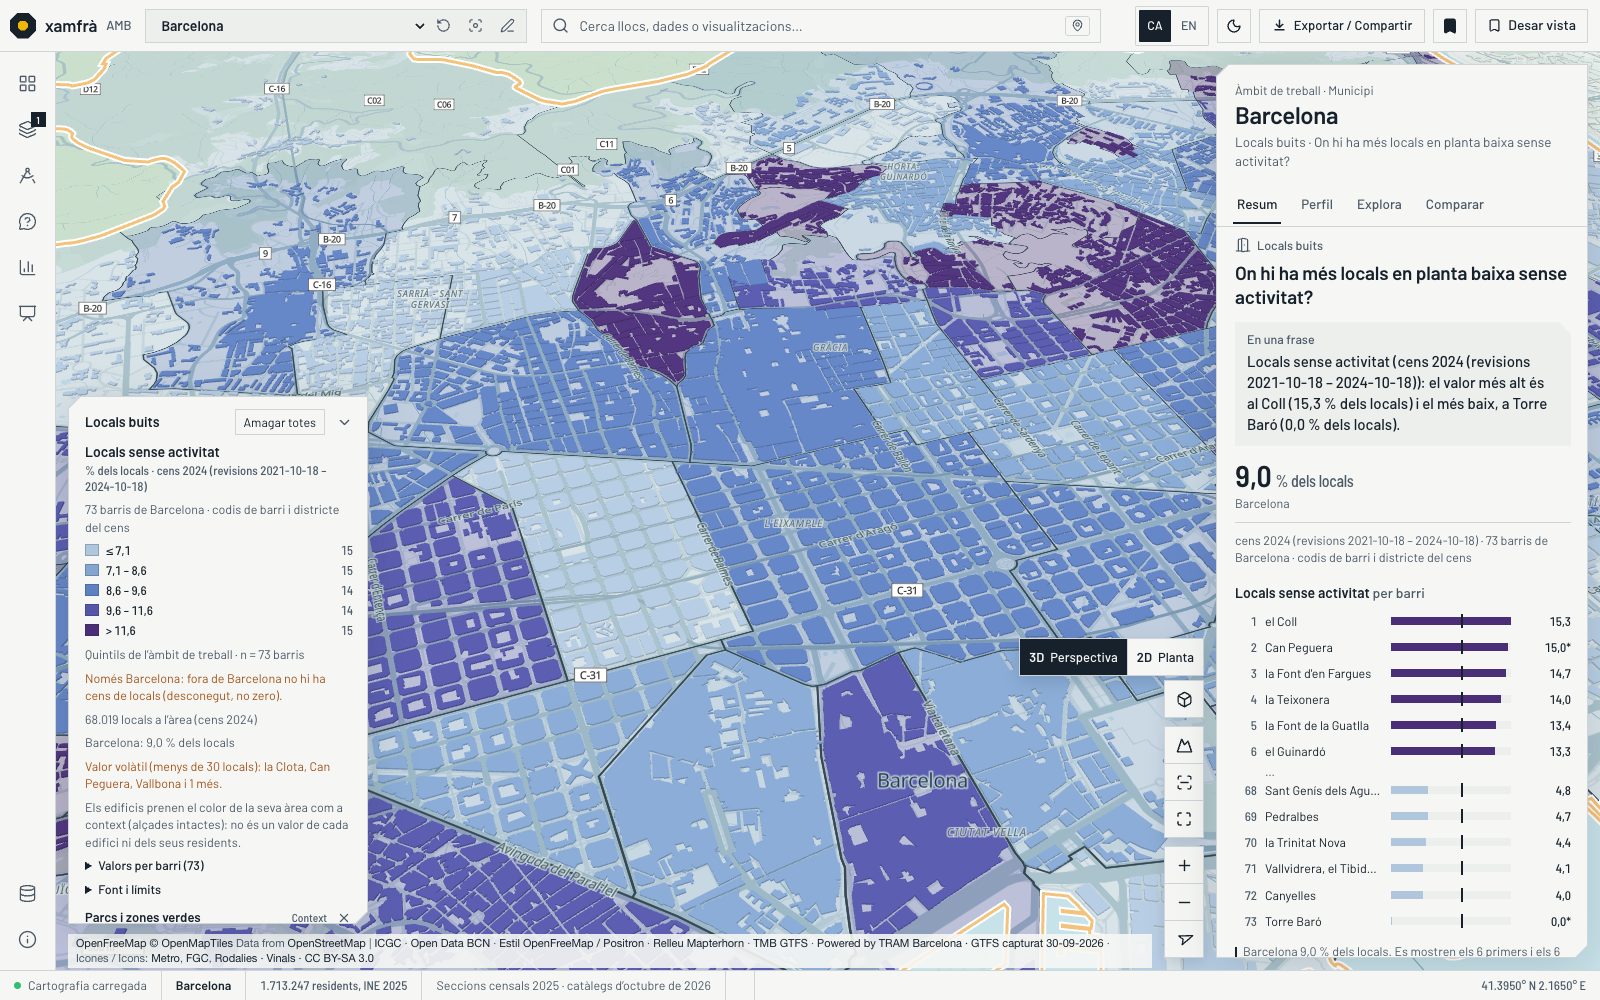1600x1000 pixels.
Task: Click the darkest > 11,6 legend swatch
Action: (x=92, y=631)
